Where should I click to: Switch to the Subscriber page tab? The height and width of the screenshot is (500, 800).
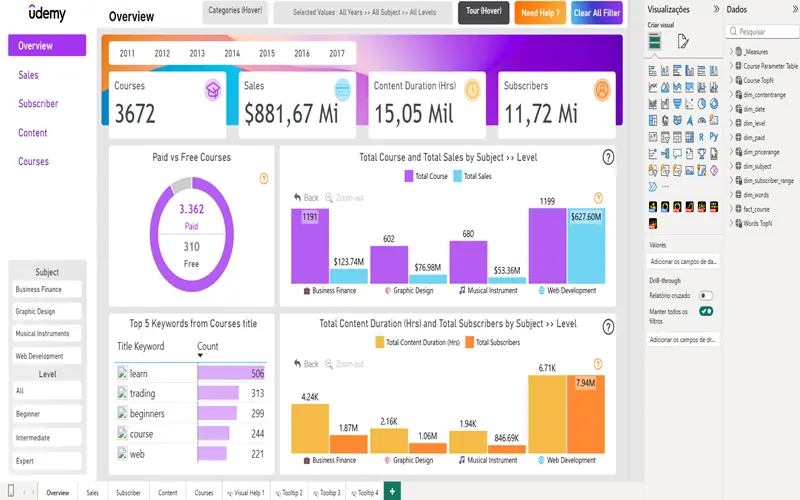(x=128, y=492)
